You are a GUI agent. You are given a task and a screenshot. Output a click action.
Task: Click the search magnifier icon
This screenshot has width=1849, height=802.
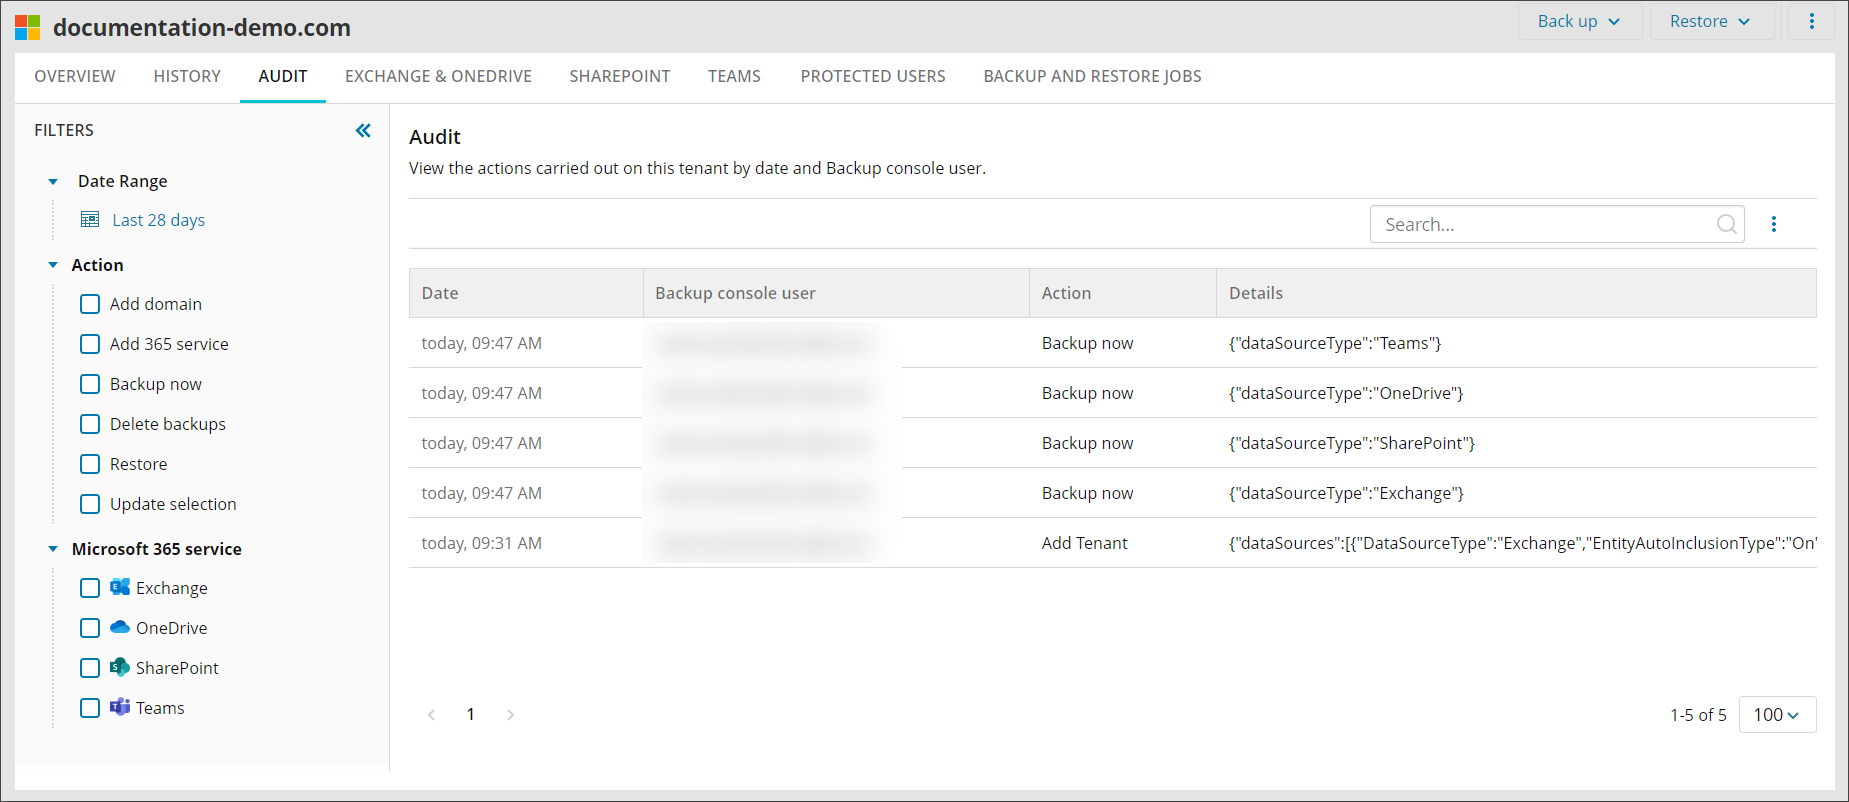point(1726,224)
